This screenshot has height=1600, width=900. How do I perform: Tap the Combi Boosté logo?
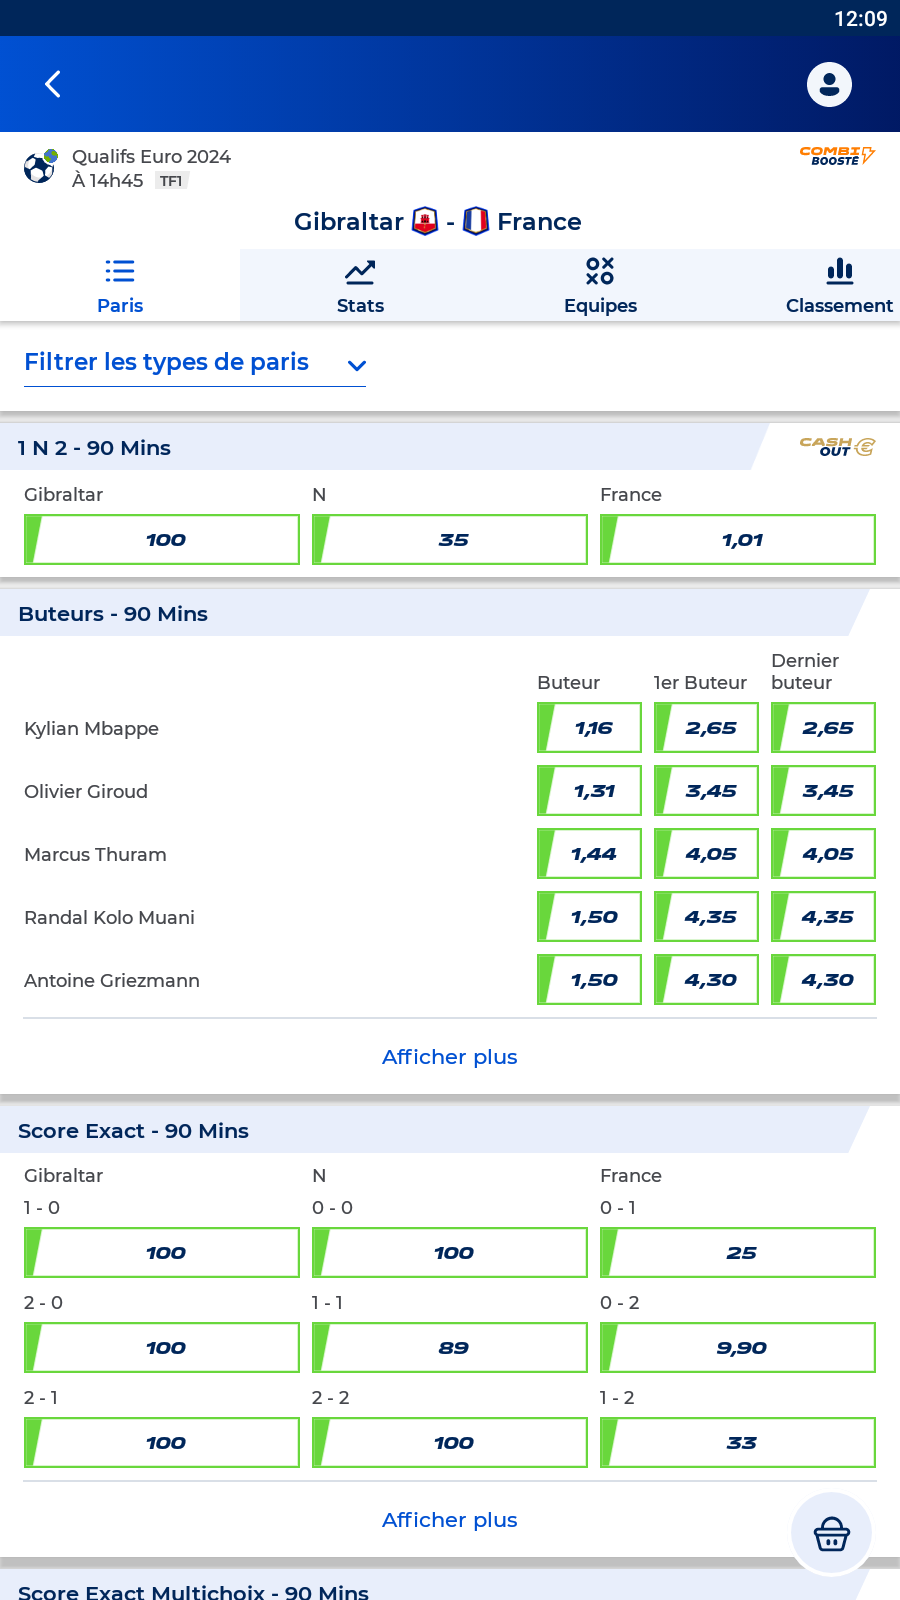coord(837,156)
